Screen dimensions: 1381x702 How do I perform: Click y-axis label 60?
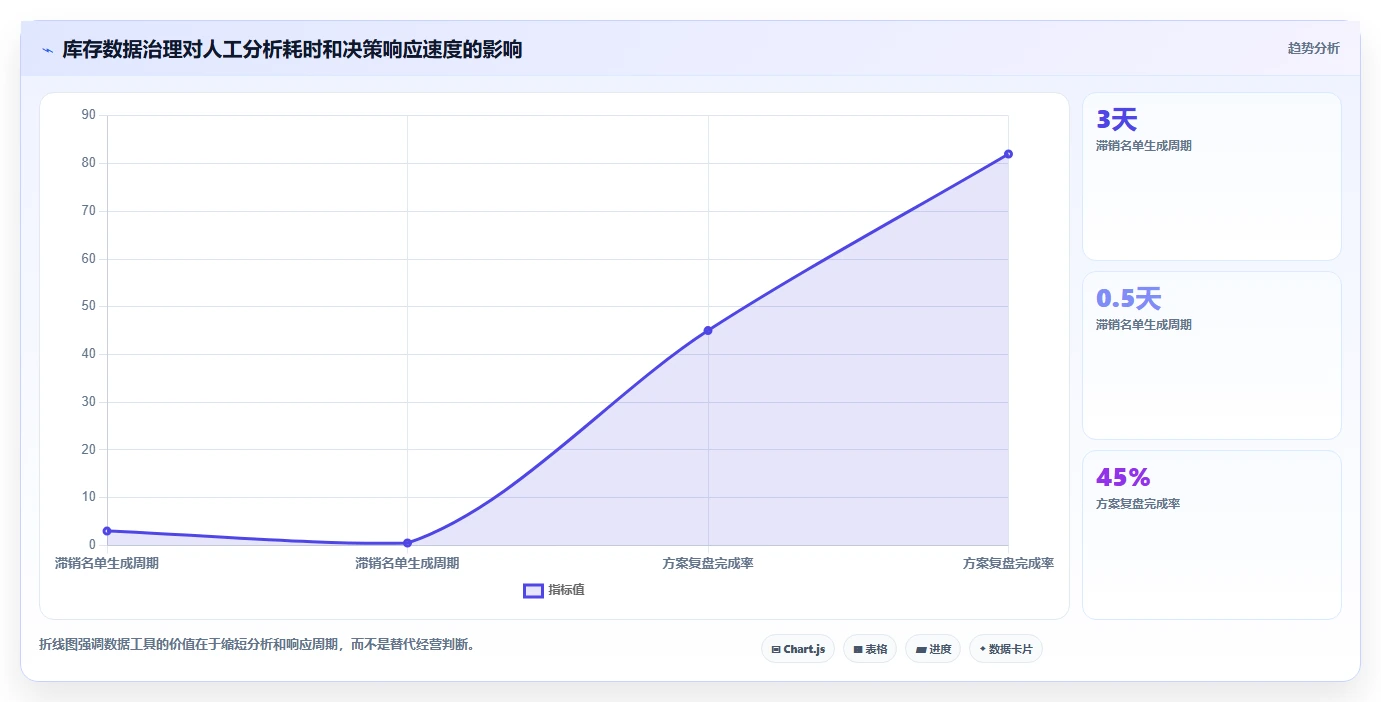tap(88, 258)
